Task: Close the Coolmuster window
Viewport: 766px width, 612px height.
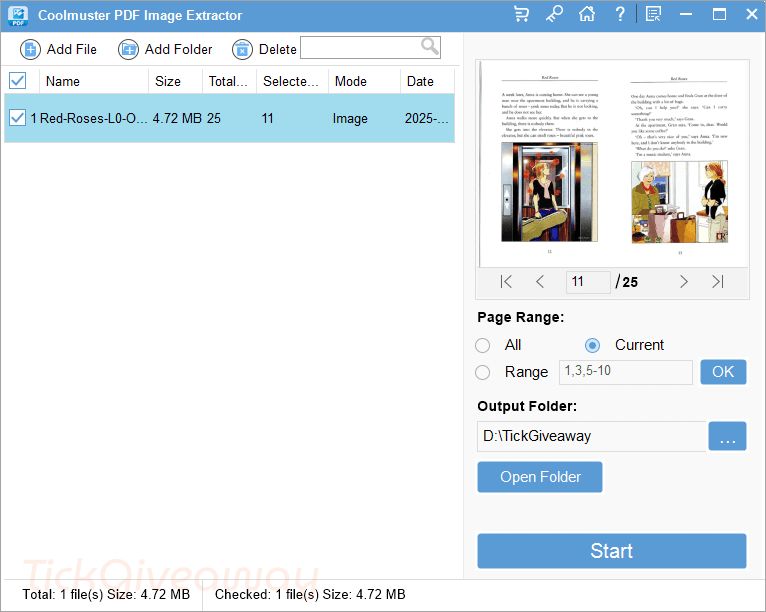Action: click(x=752, y=14)
